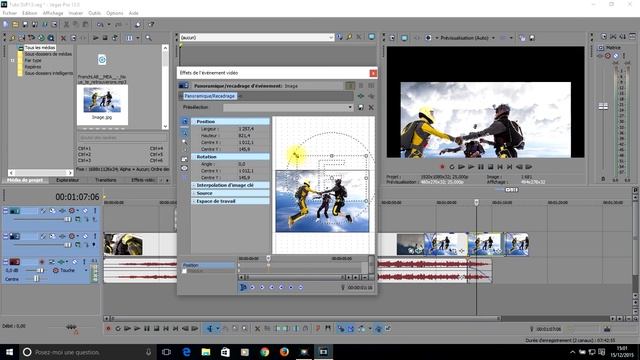Select Tous les médias in media tree
The width and height of the screenshot is (640, 360).
click(x=40, y=48)
